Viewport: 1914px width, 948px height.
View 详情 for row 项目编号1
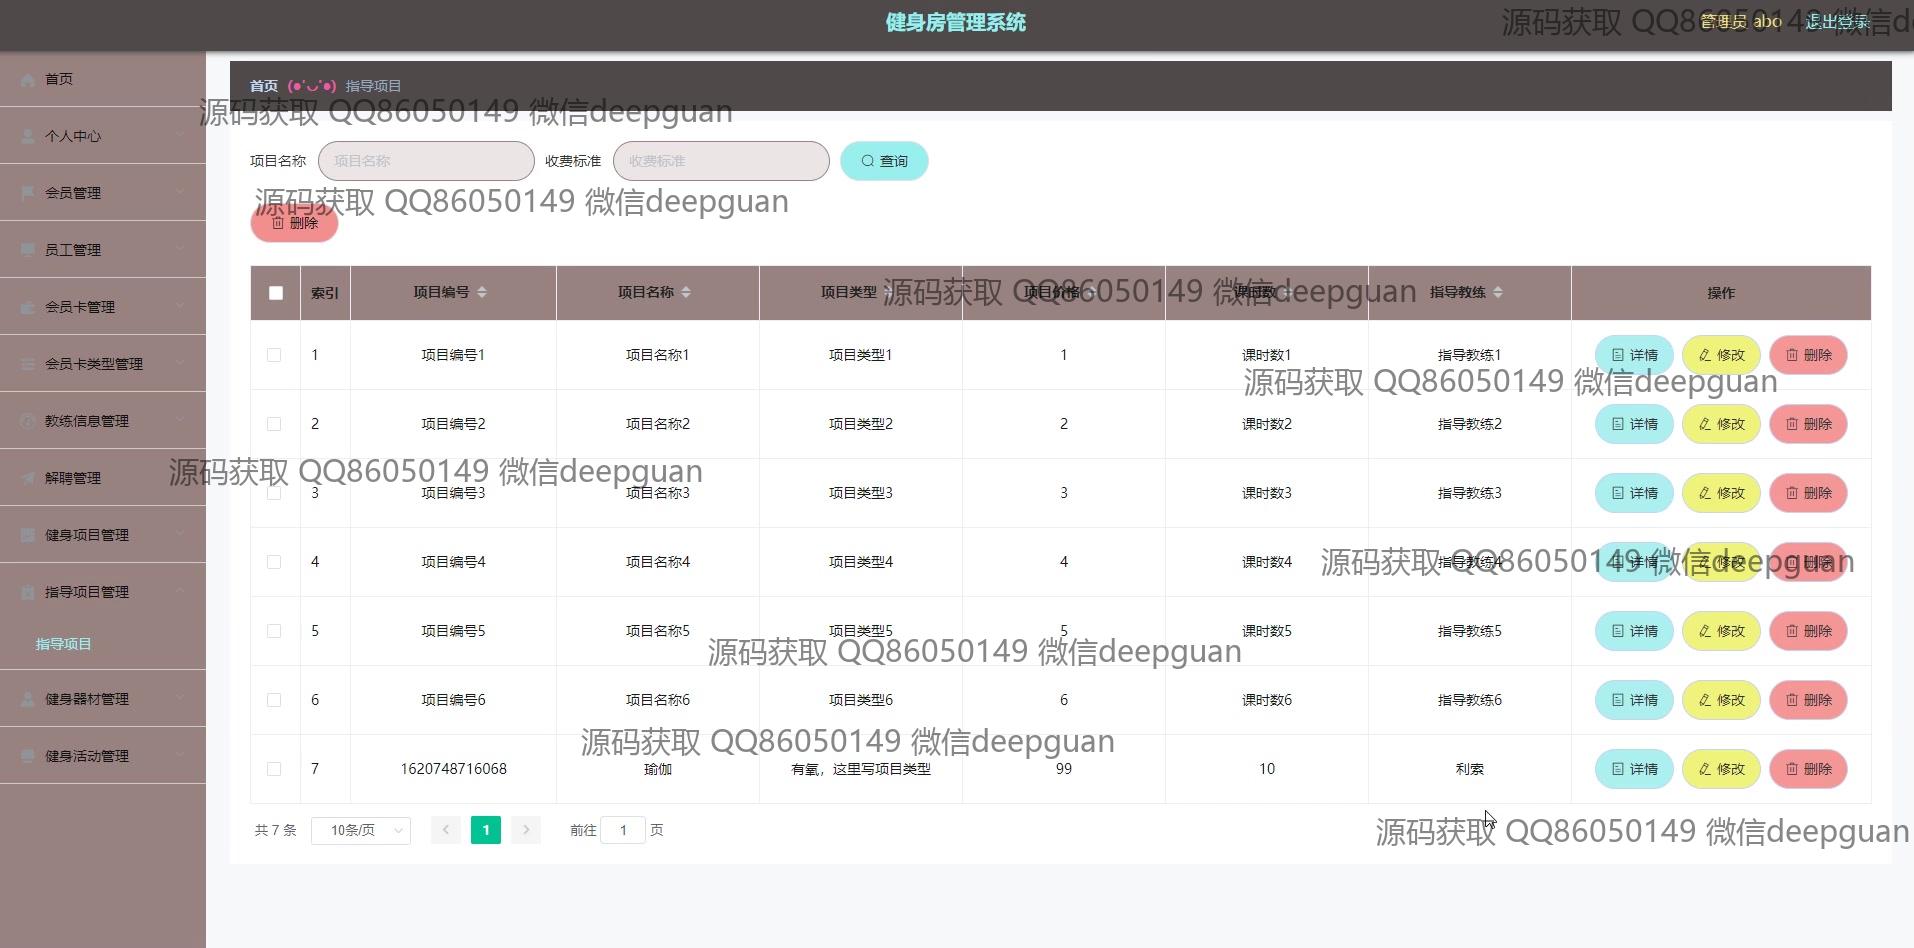click(x=1634, y=355)
